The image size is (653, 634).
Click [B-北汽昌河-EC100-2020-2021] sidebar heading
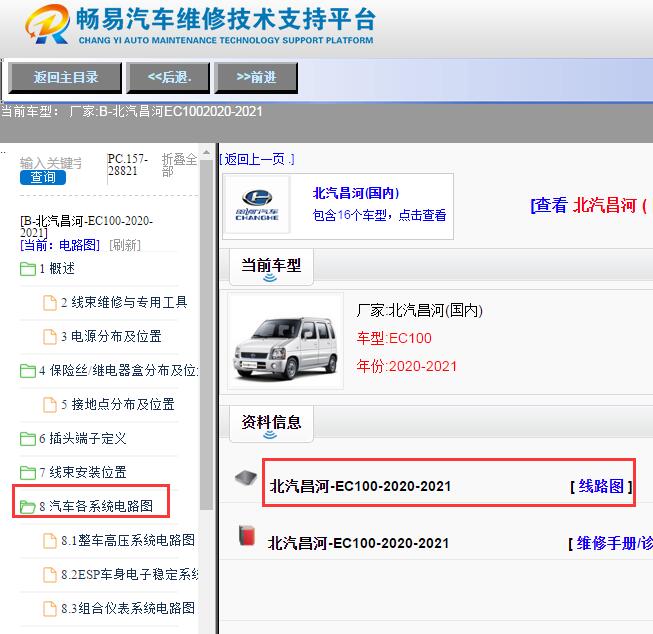pyautogui.click(x=87, y=226)
